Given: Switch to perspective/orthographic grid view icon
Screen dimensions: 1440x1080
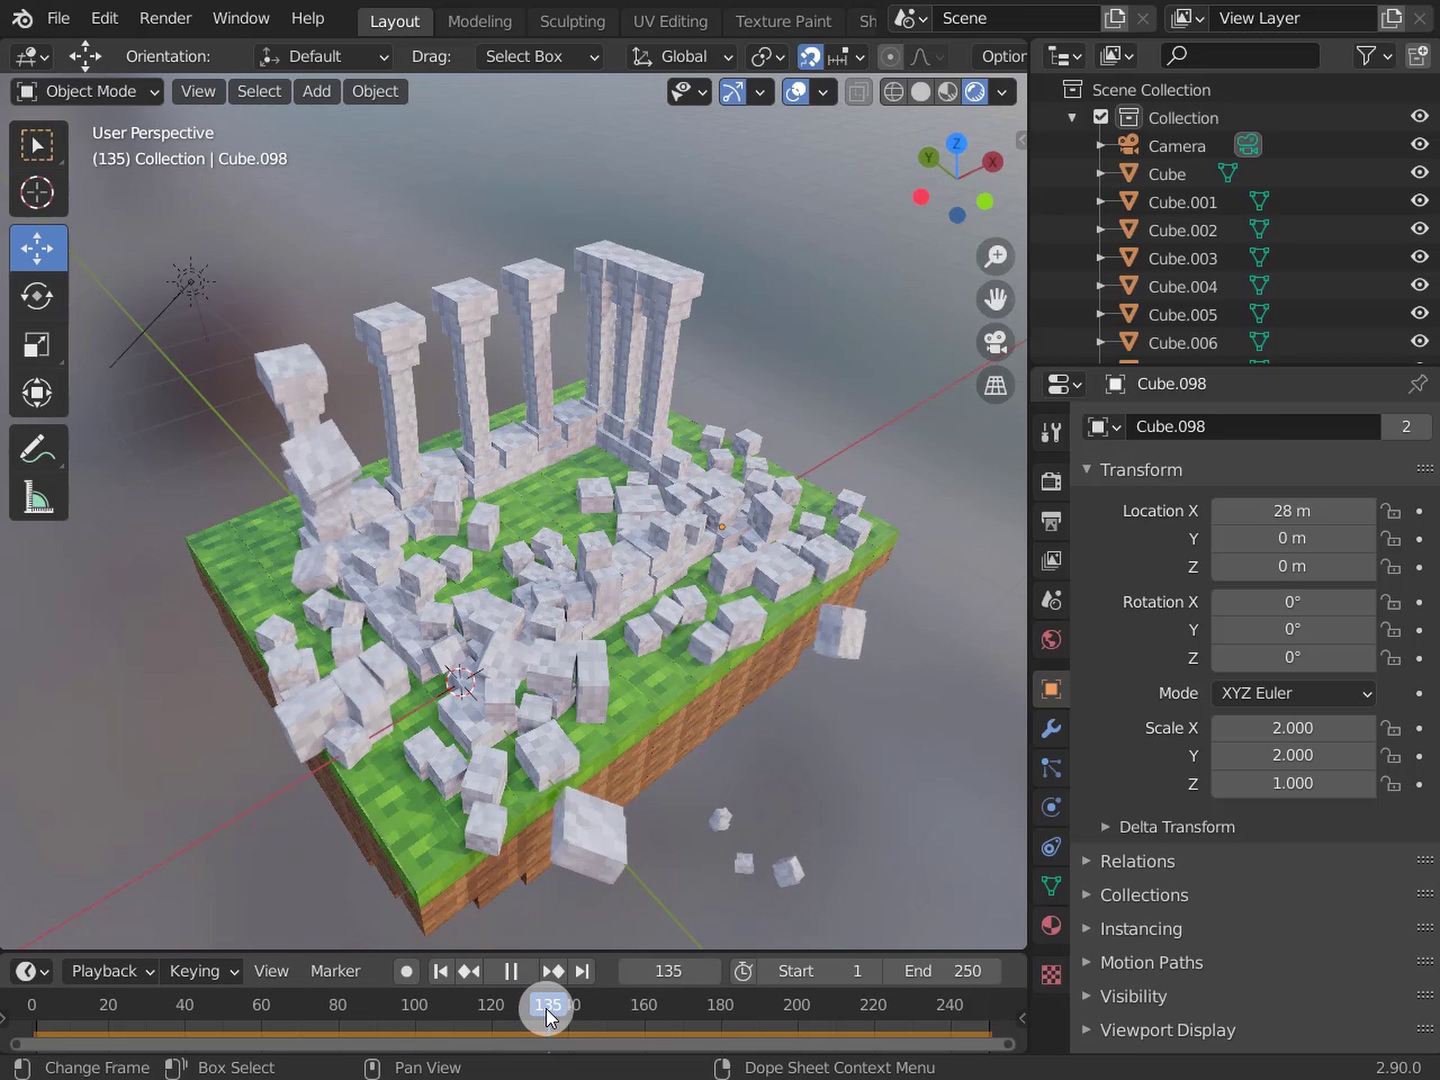Looking at the screenshot, I should pyautogui.click(x=995, y=385).
